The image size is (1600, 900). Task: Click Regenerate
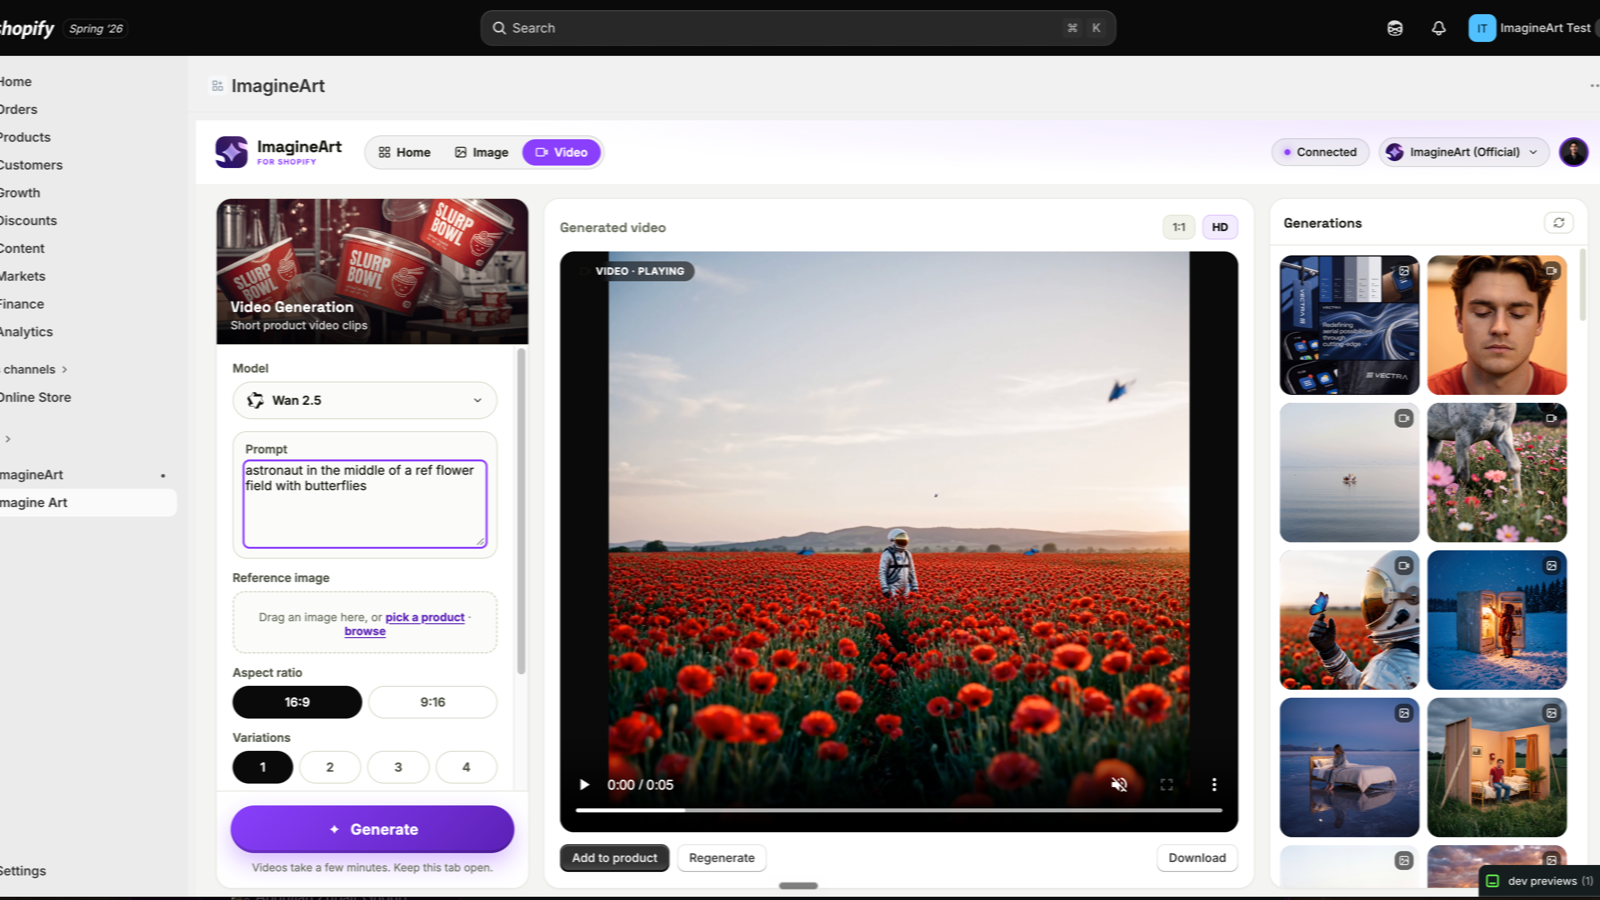tap(722, 858)
